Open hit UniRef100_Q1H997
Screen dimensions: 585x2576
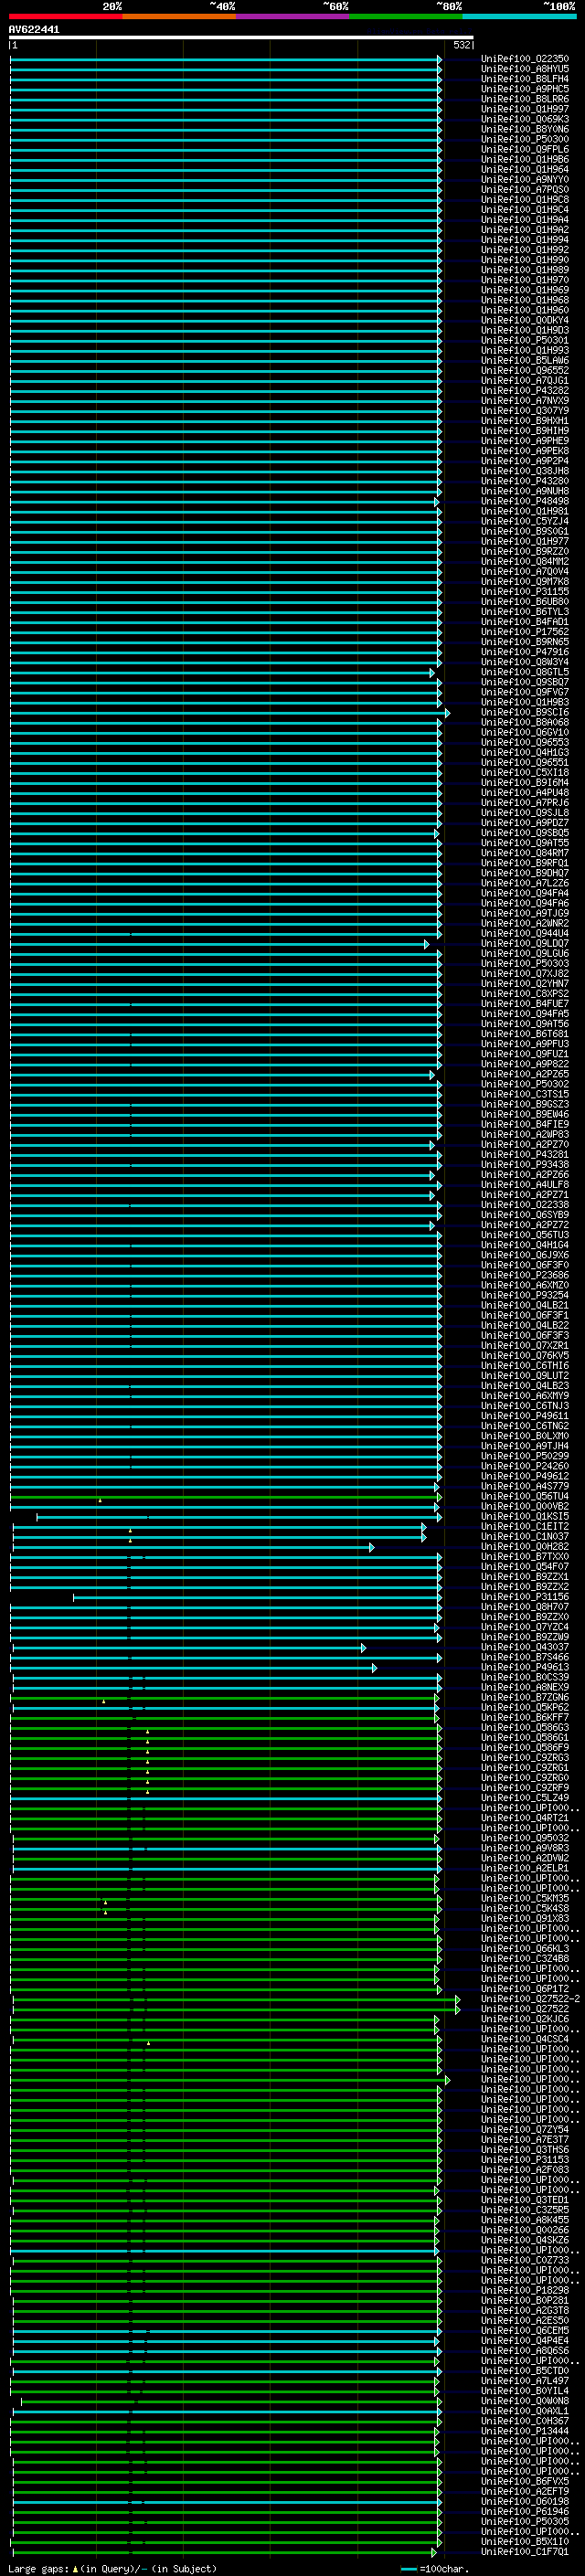click(525, 109)
